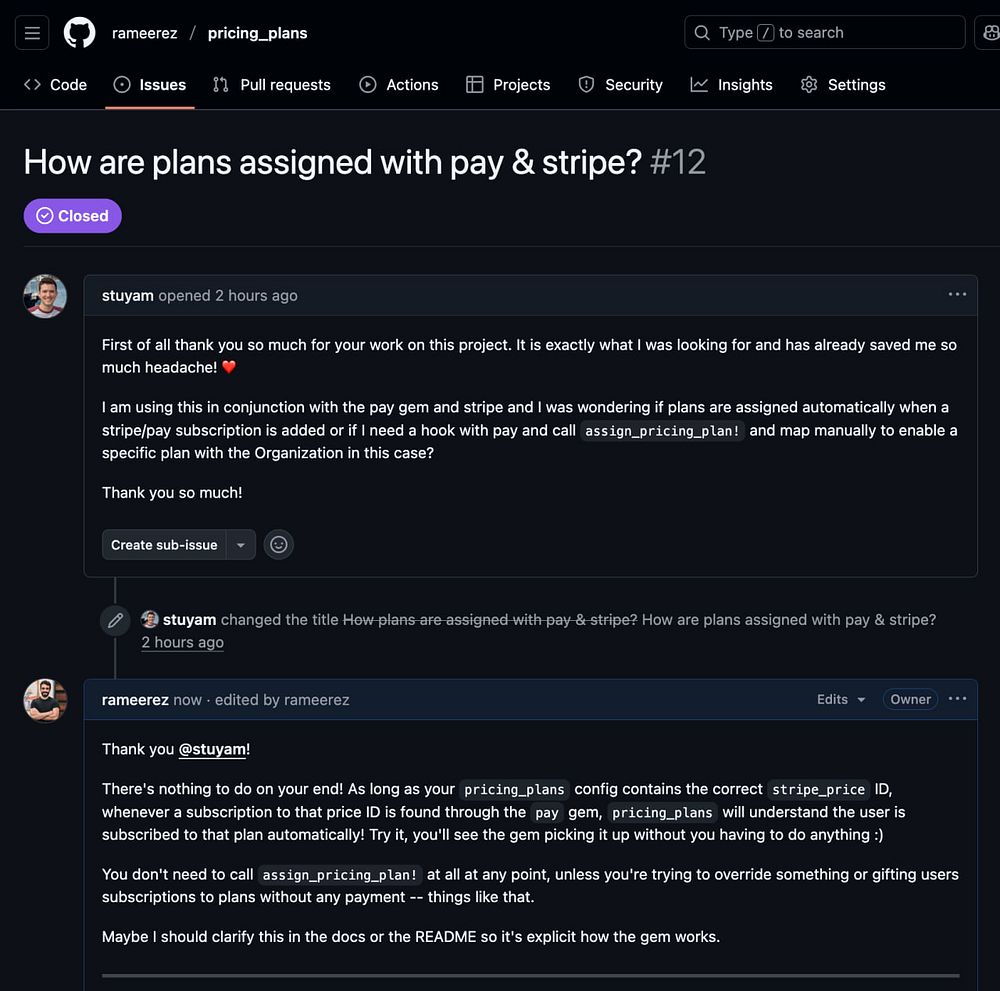The height and width of the screenshot is (991, 1000).
Task: Expand the Create sub-issue dropdown arrow
Action: (241, 545)
